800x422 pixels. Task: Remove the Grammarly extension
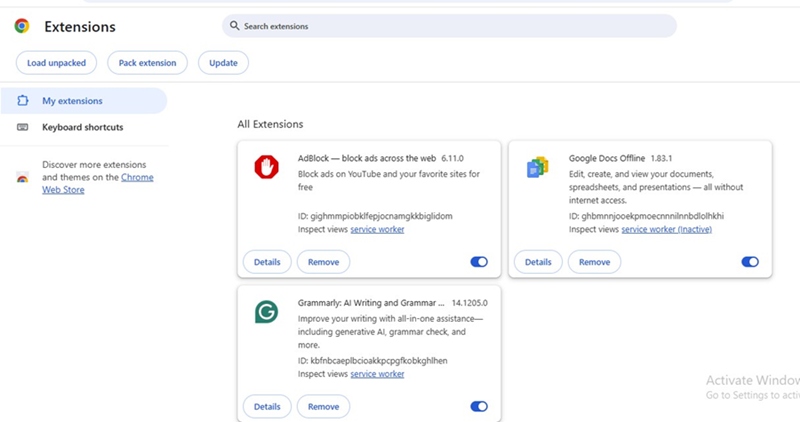click(323, 406)
